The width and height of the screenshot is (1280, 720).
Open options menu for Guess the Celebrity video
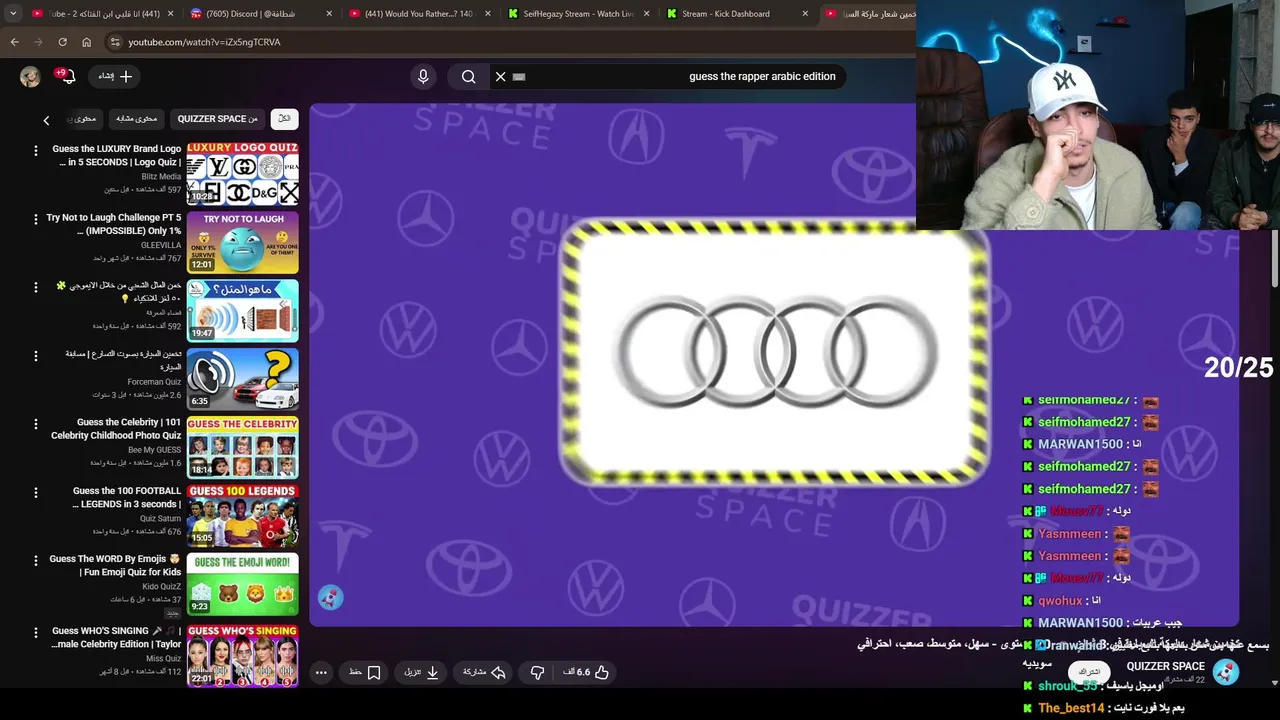coord(36,423)
